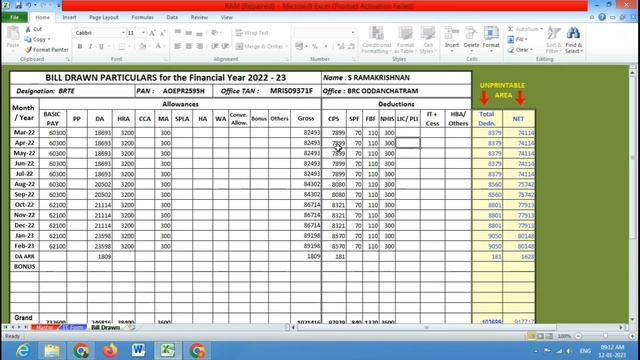Open Conditional Formatting menu

pos(376,40)
